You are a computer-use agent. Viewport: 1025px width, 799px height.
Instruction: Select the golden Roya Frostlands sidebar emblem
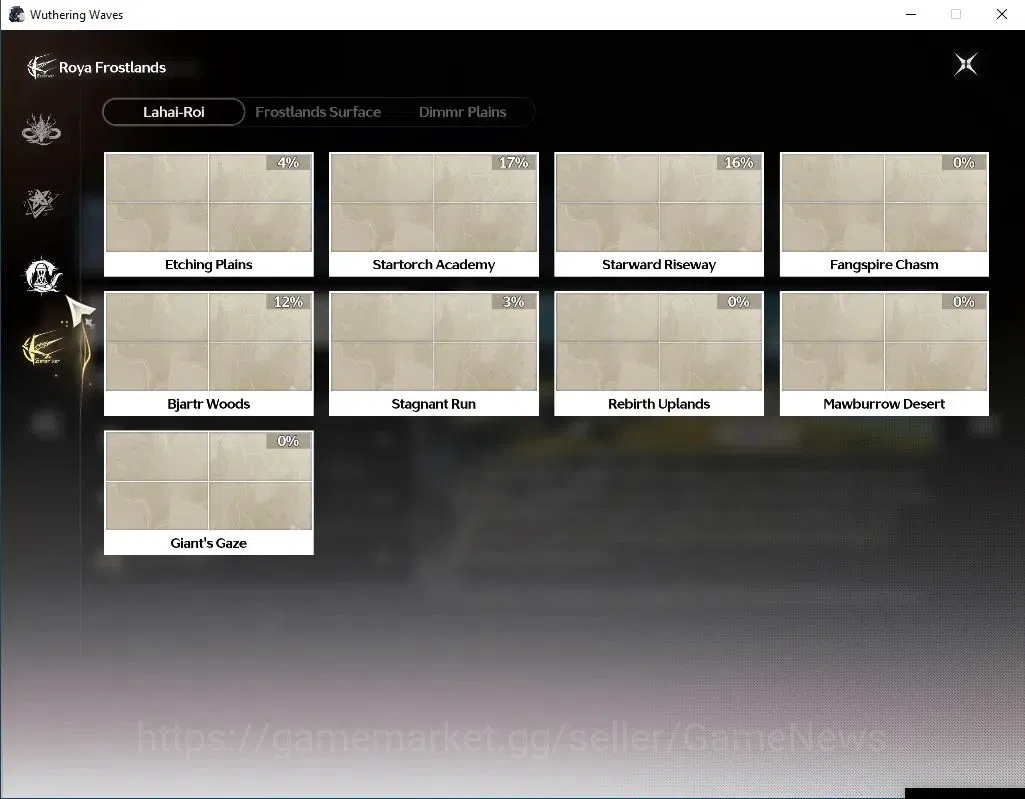(x=43, y=348)
